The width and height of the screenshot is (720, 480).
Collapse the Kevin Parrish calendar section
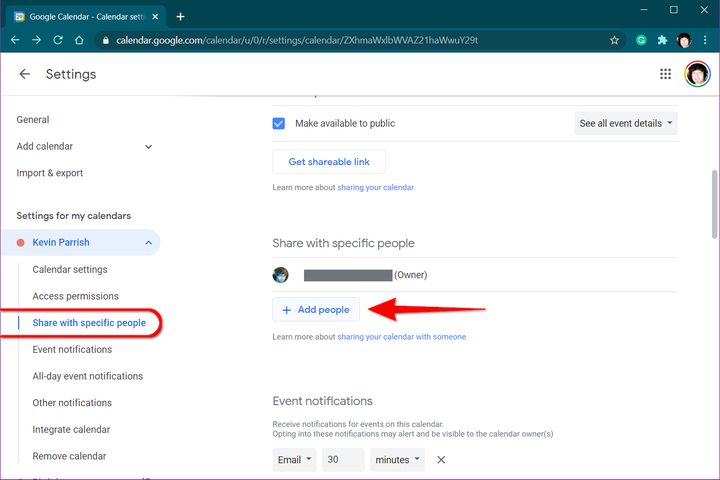pos(148,243)
